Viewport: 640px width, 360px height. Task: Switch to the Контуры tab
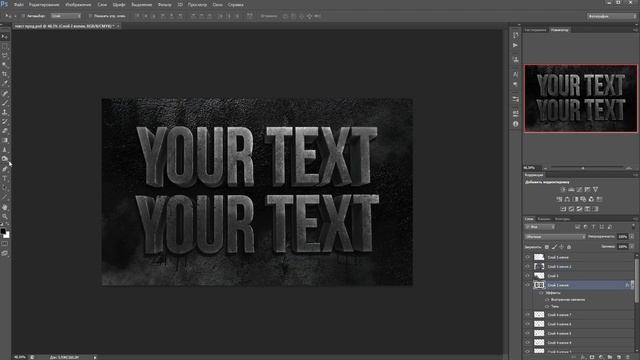pyautogui.click(x=562, y=219)
